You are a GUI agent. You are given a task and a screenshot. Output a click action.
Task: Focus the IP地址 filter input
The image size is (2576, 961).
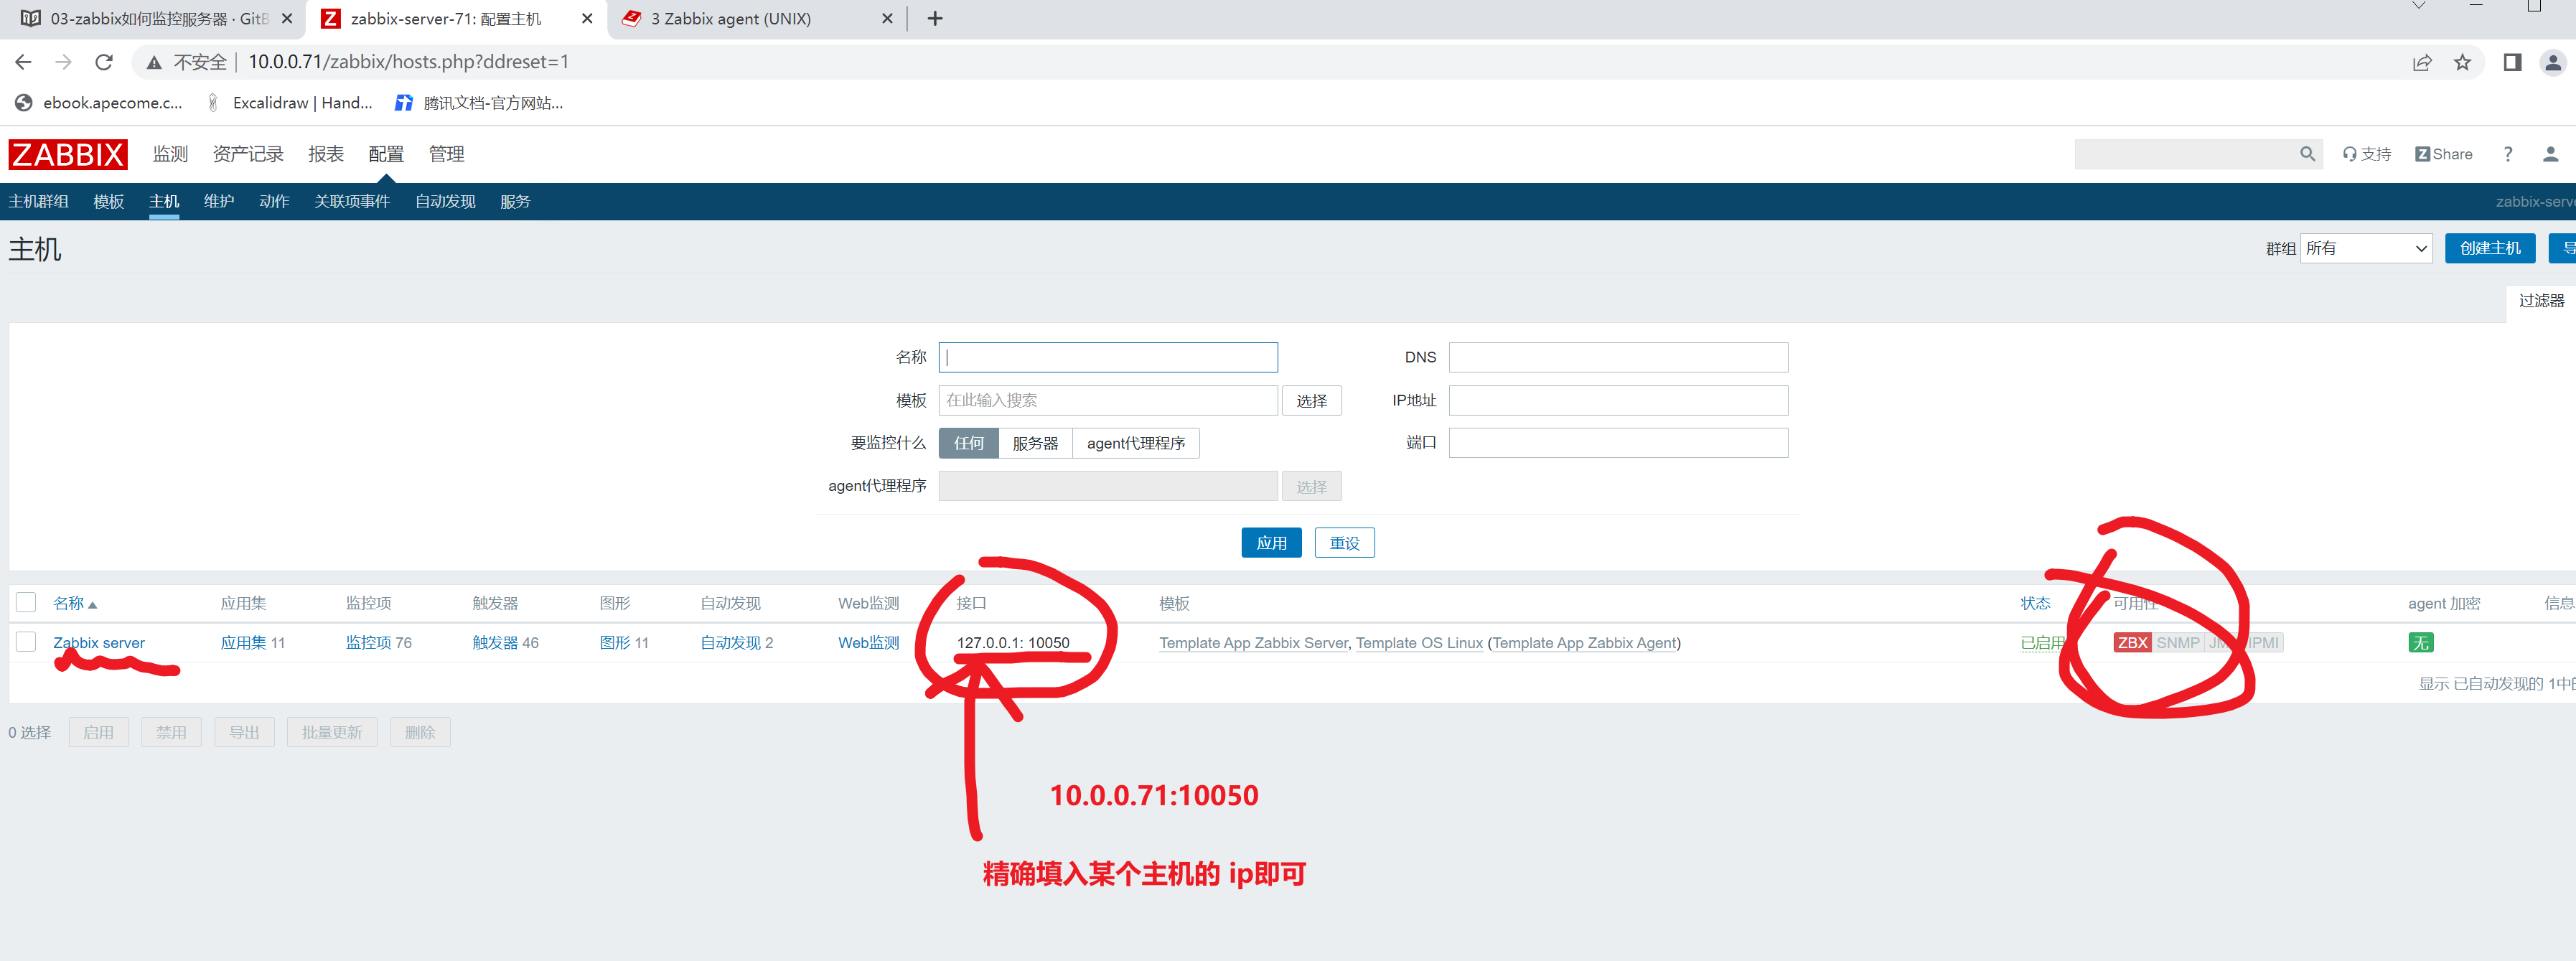click(x=1618, y=400)
